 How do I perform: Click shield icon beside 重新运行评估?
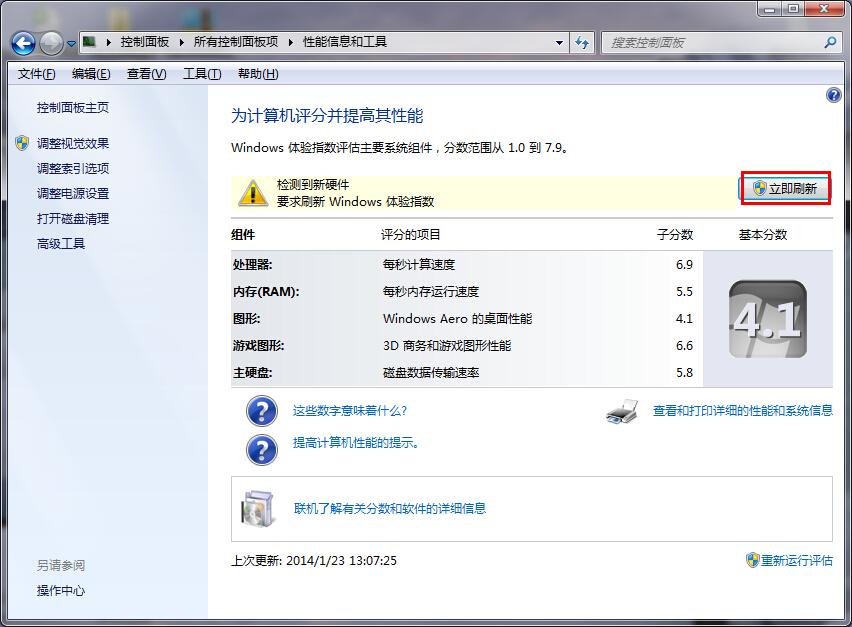coord(753,560)
